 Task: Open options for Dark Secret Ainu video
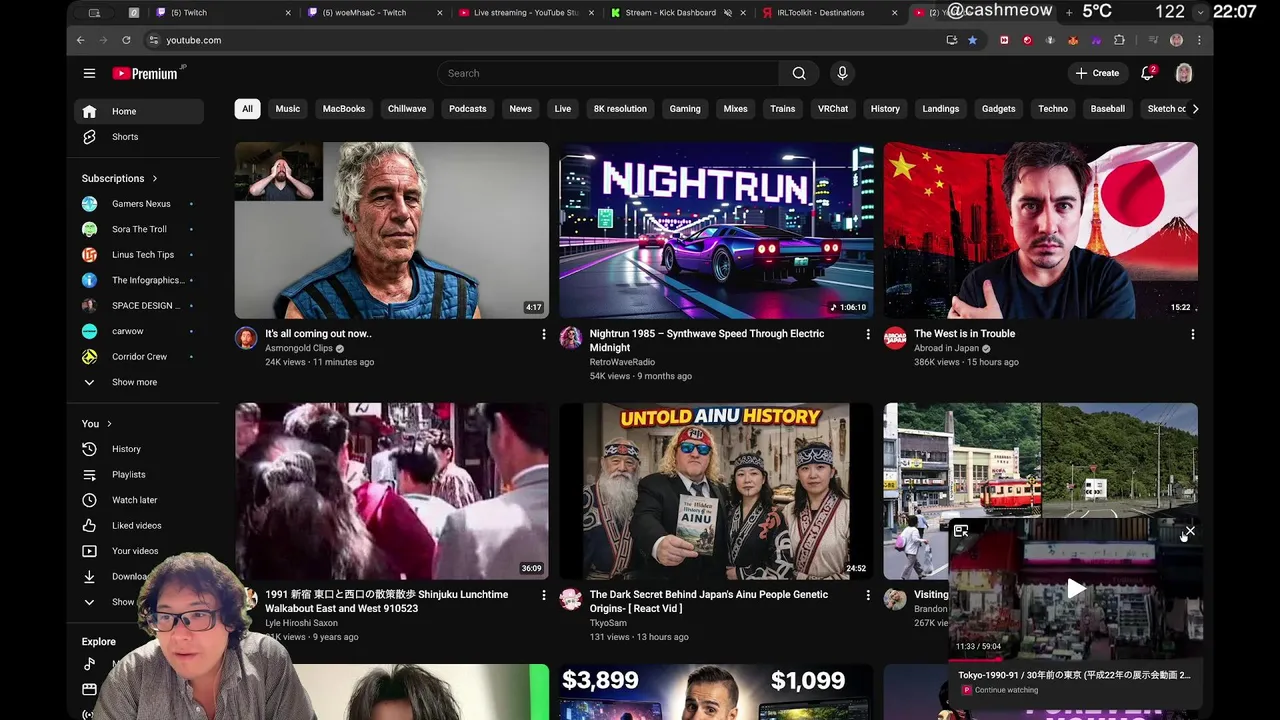(868, 595)
